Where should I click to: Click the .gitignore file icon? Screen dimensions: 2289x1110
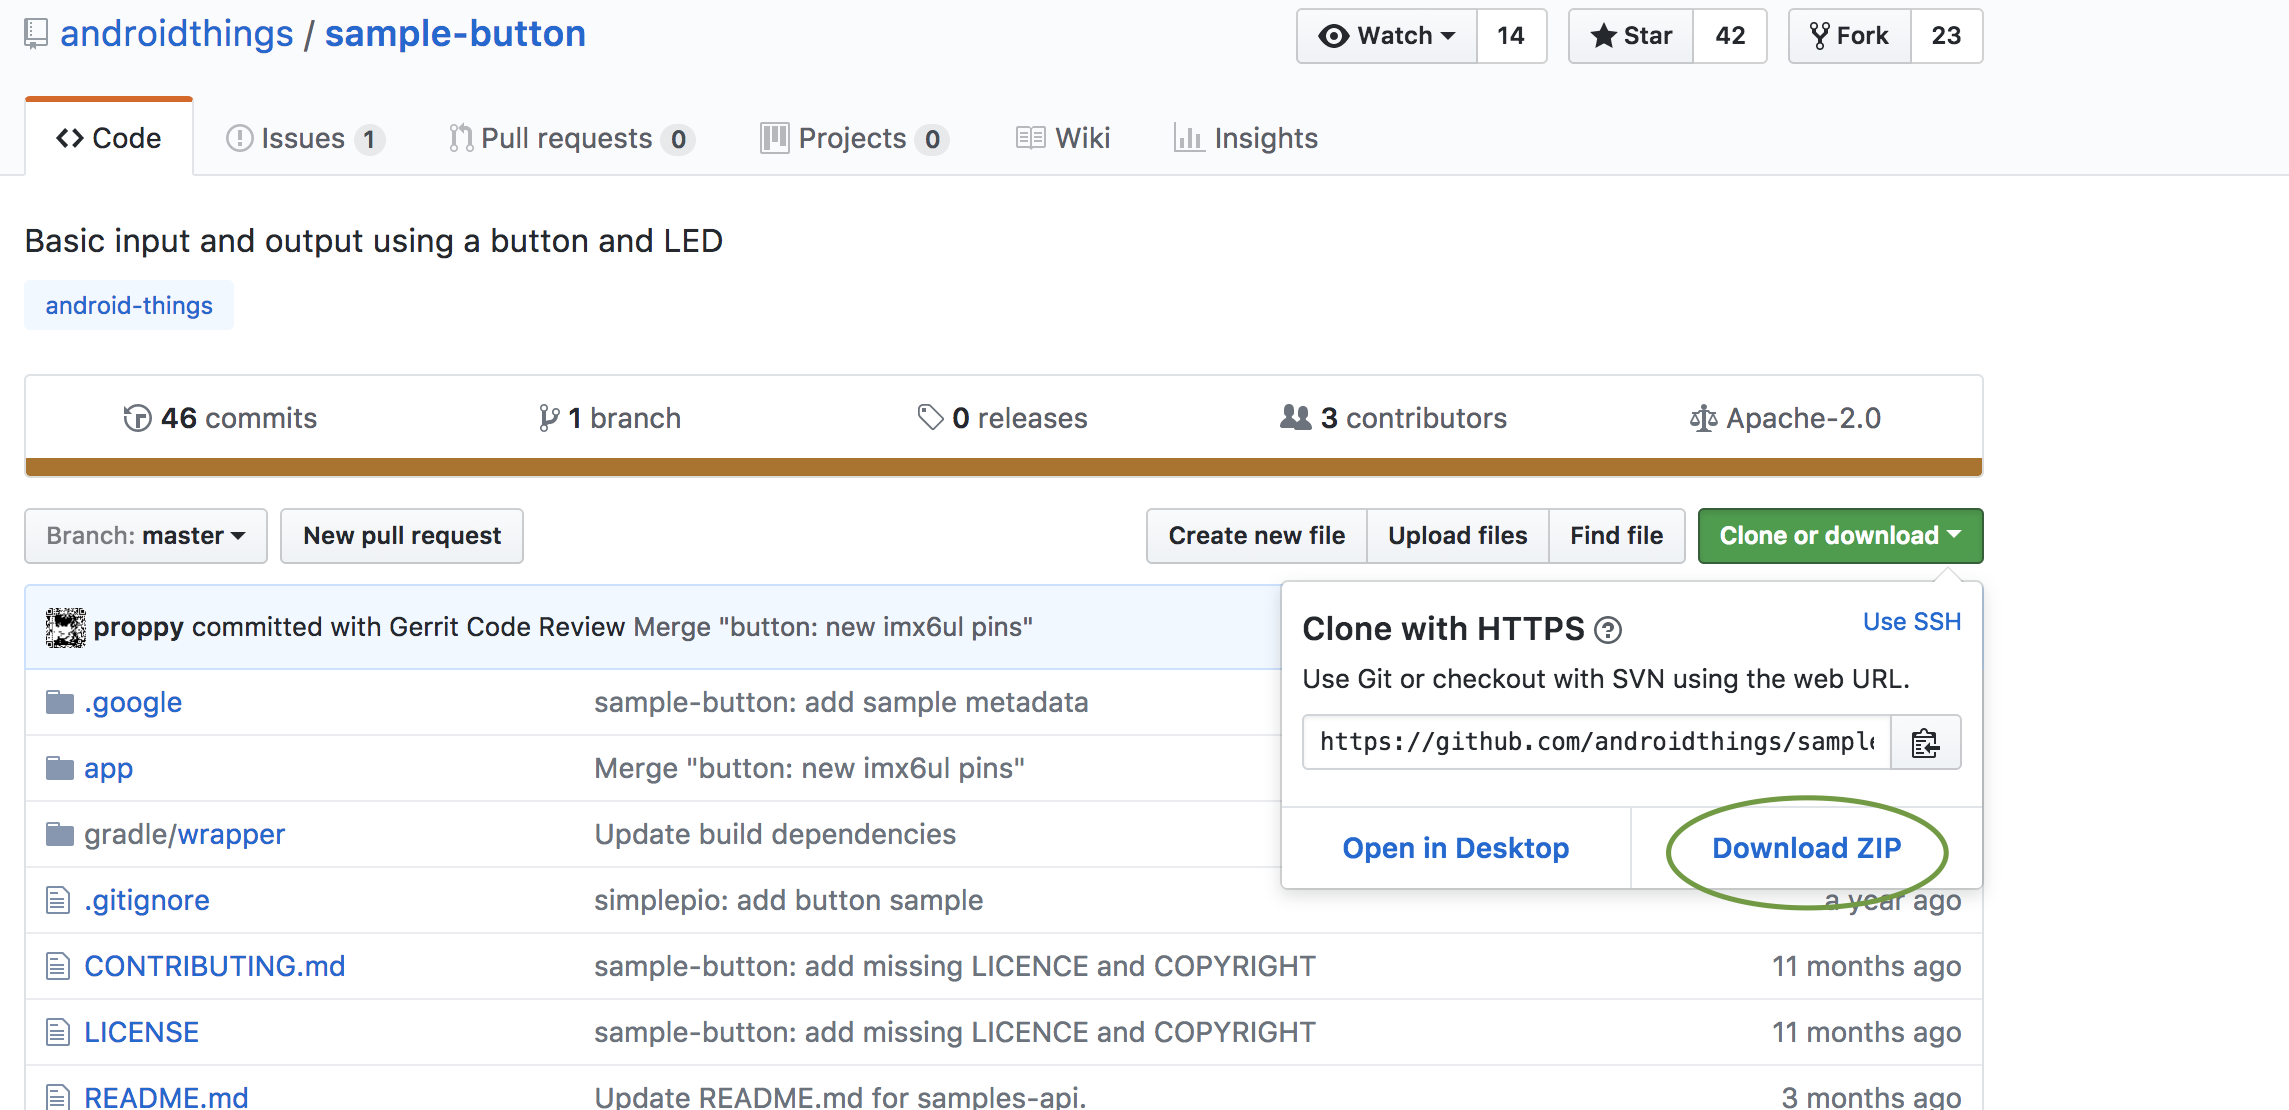[58, 901]
